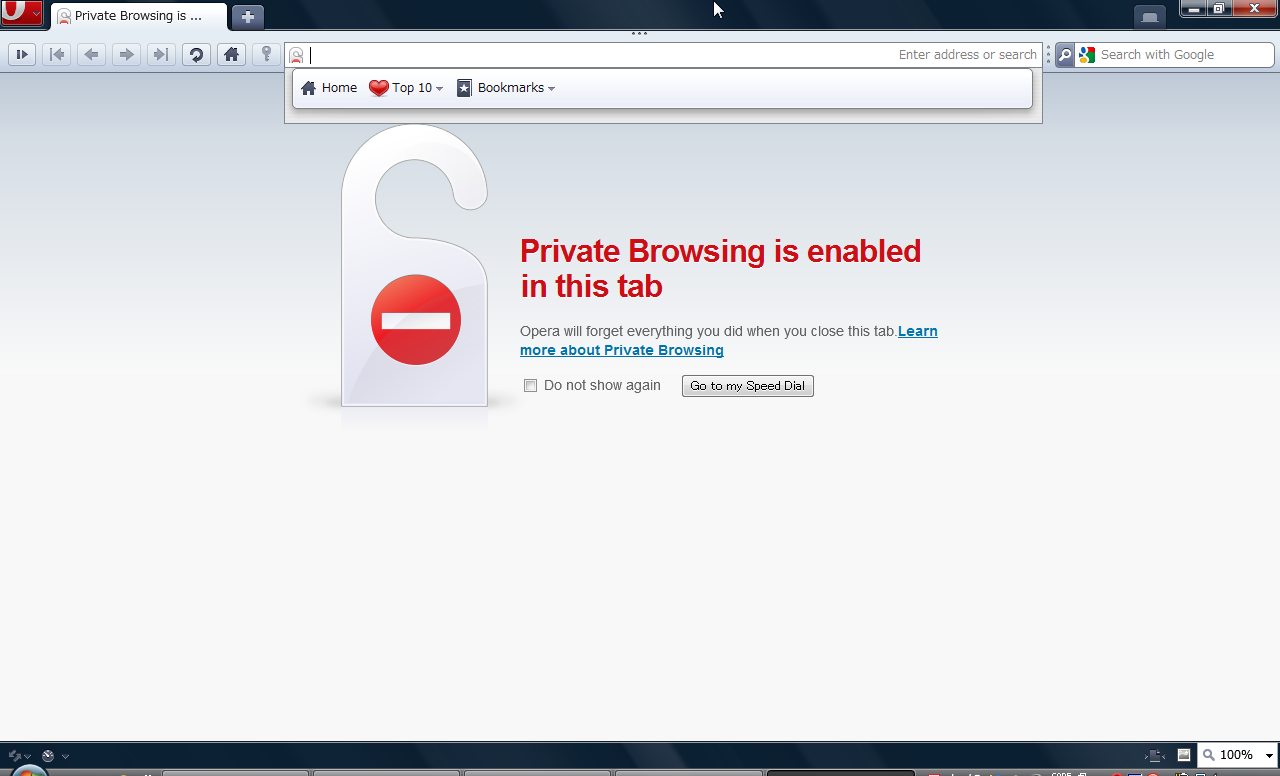Image resolution: width=1280 pixels, height=776 pixels.
Task: Go forward with the right arrow button
Action: pos(126,55)
